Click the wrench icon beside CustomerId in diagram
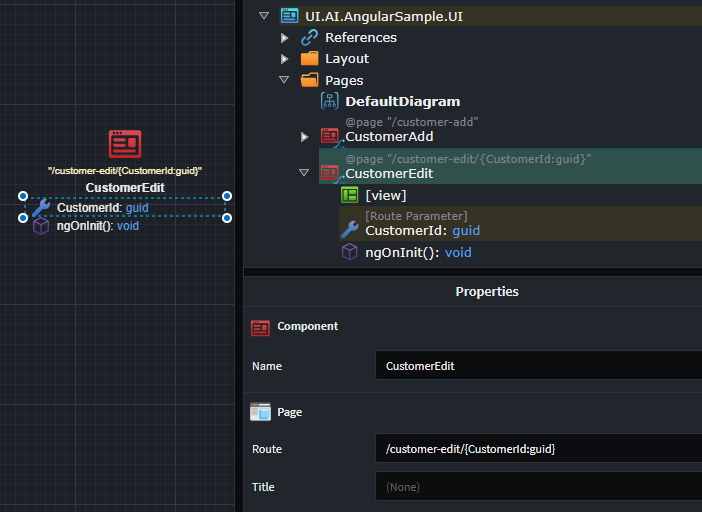 [41, 208]
